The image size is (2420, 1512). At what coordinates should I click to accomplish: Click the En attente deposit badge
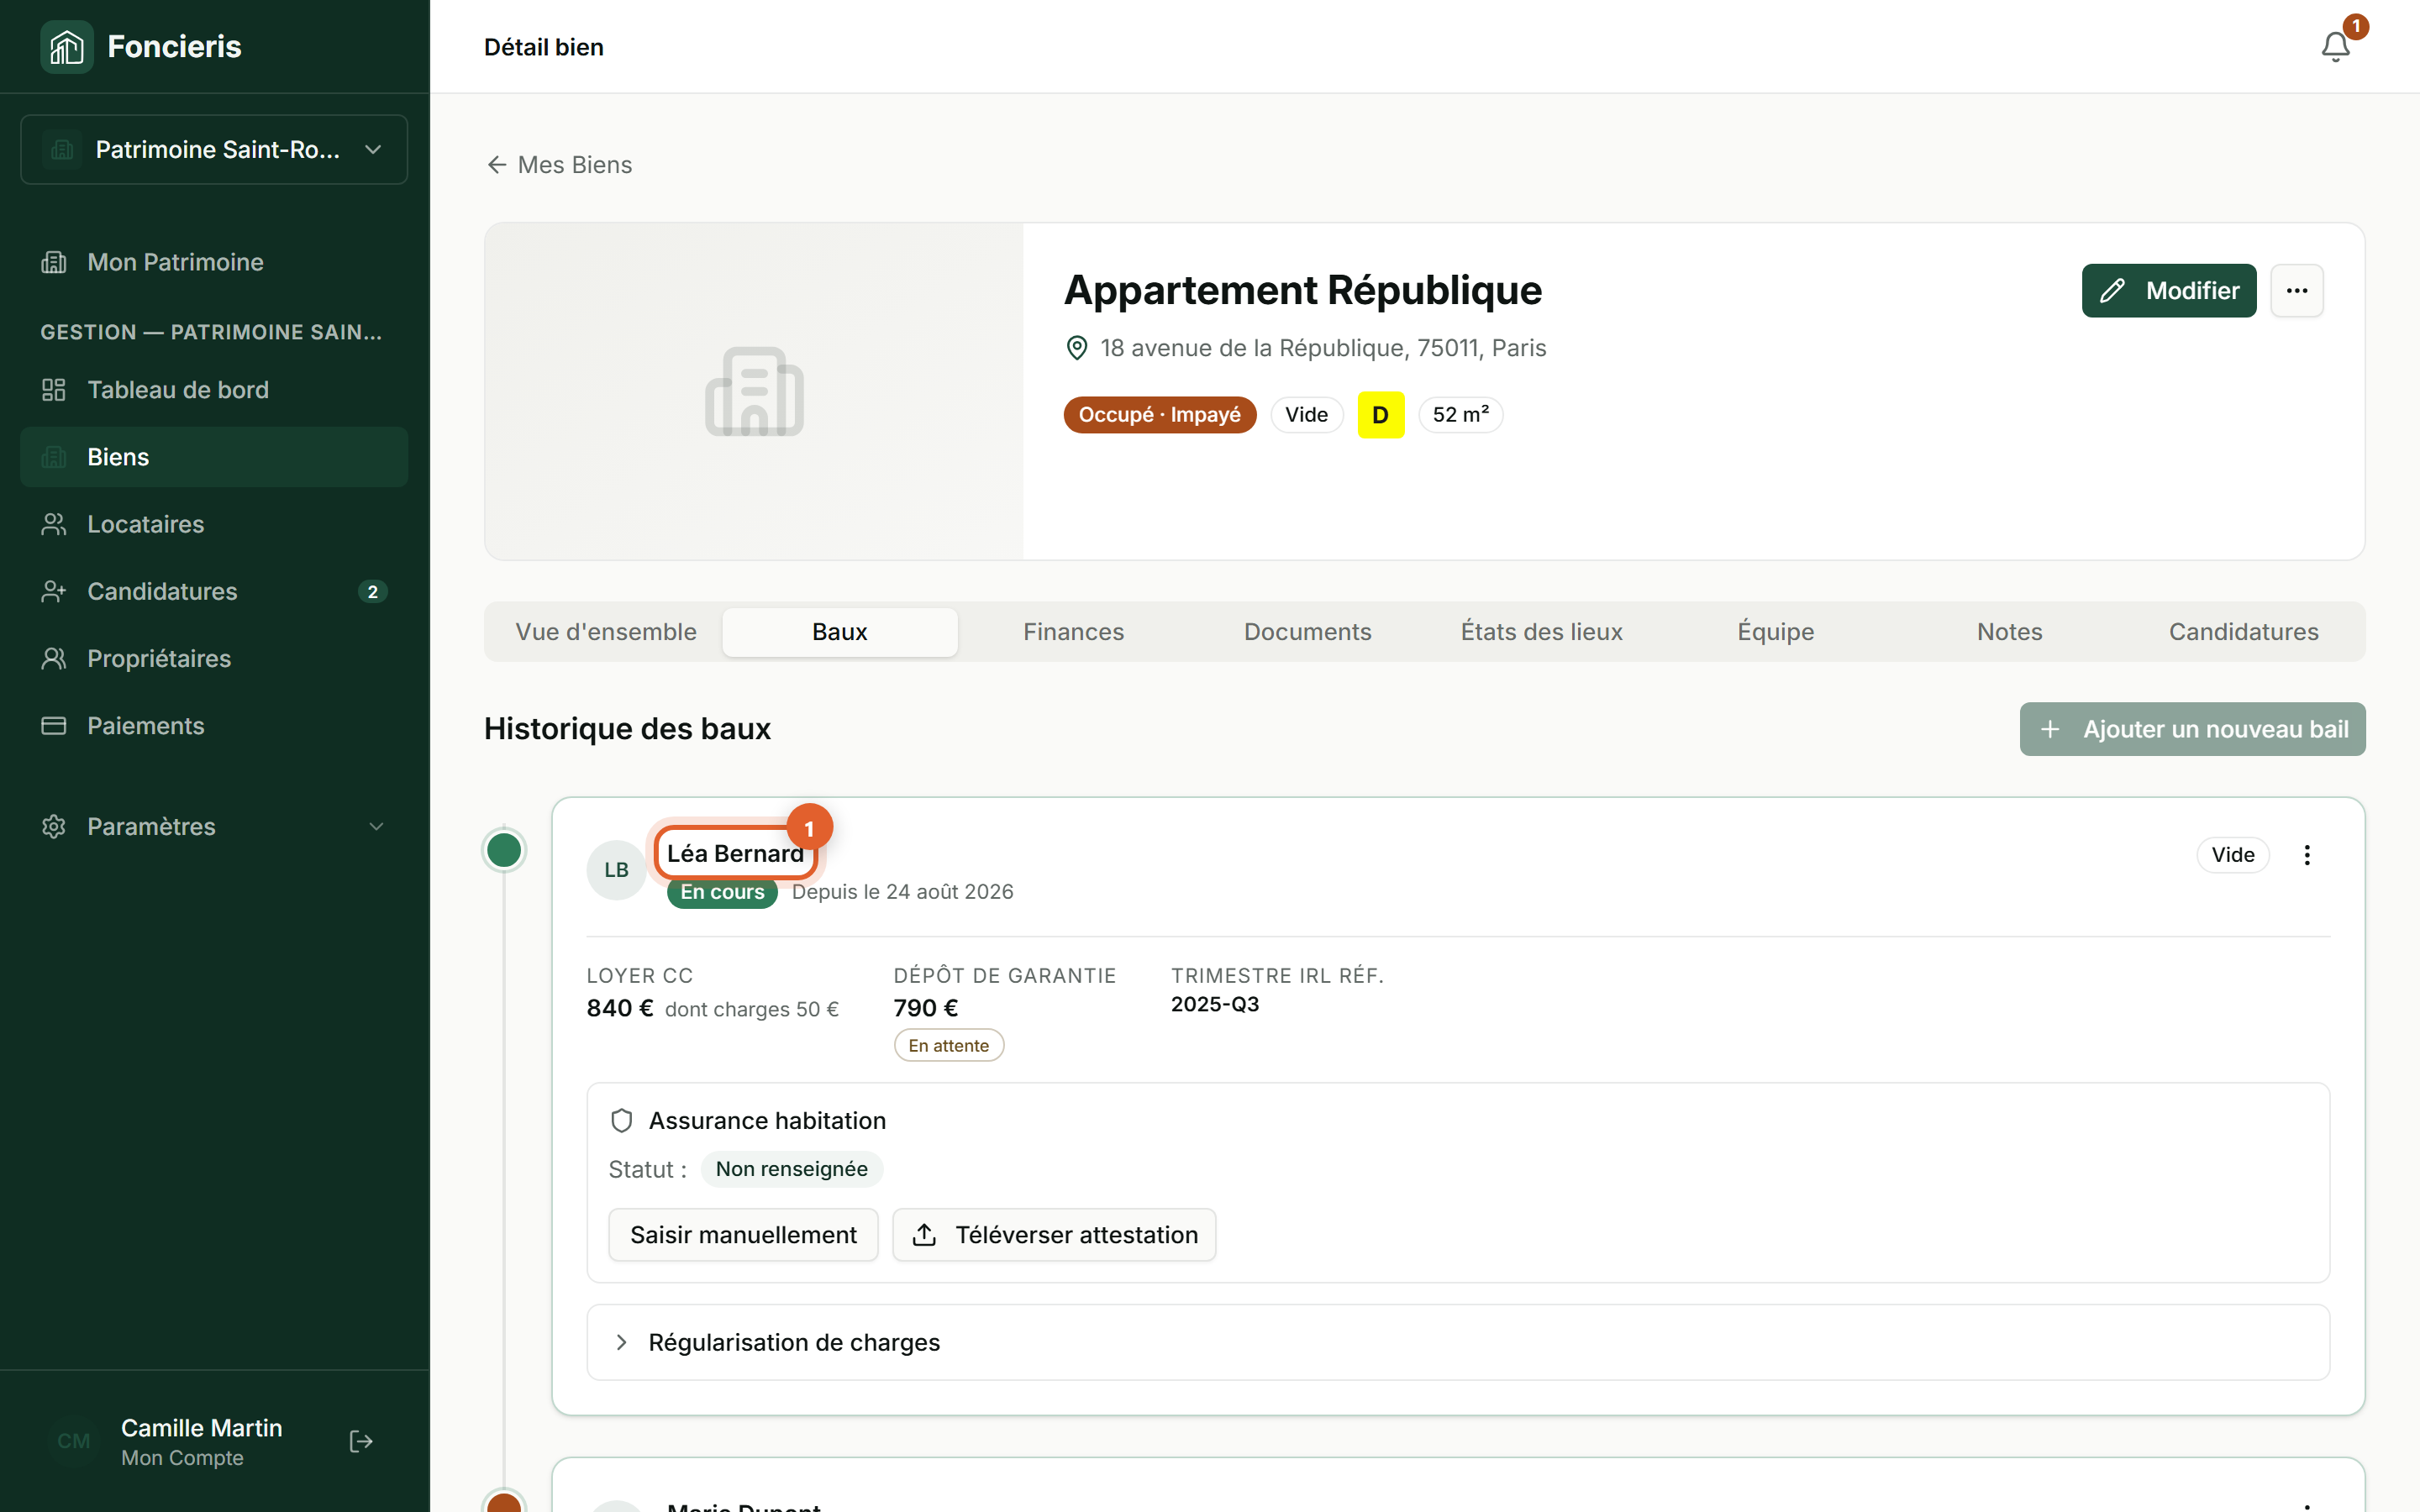point(948,1045)
